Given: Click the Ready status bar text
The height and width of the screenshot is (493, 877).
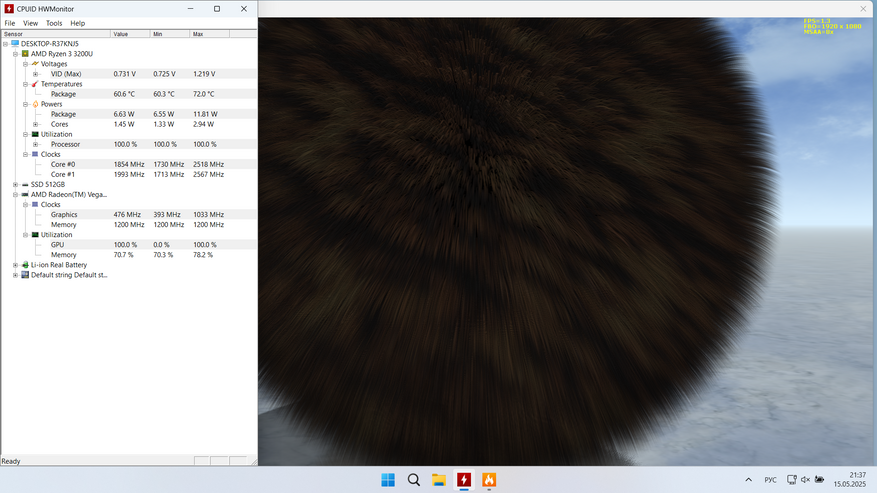Looking at the screenshot, I should 11,462.
